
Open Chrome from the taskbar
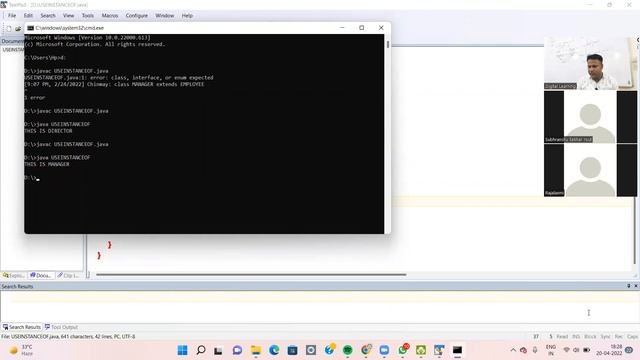click(x=366, y=349)
